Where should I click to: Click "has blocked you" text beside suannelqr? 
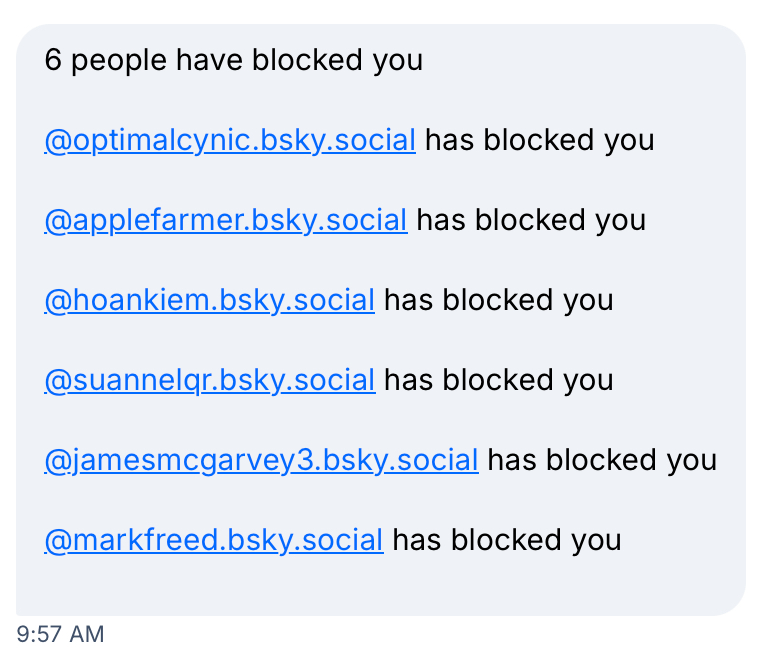(499, 380)
